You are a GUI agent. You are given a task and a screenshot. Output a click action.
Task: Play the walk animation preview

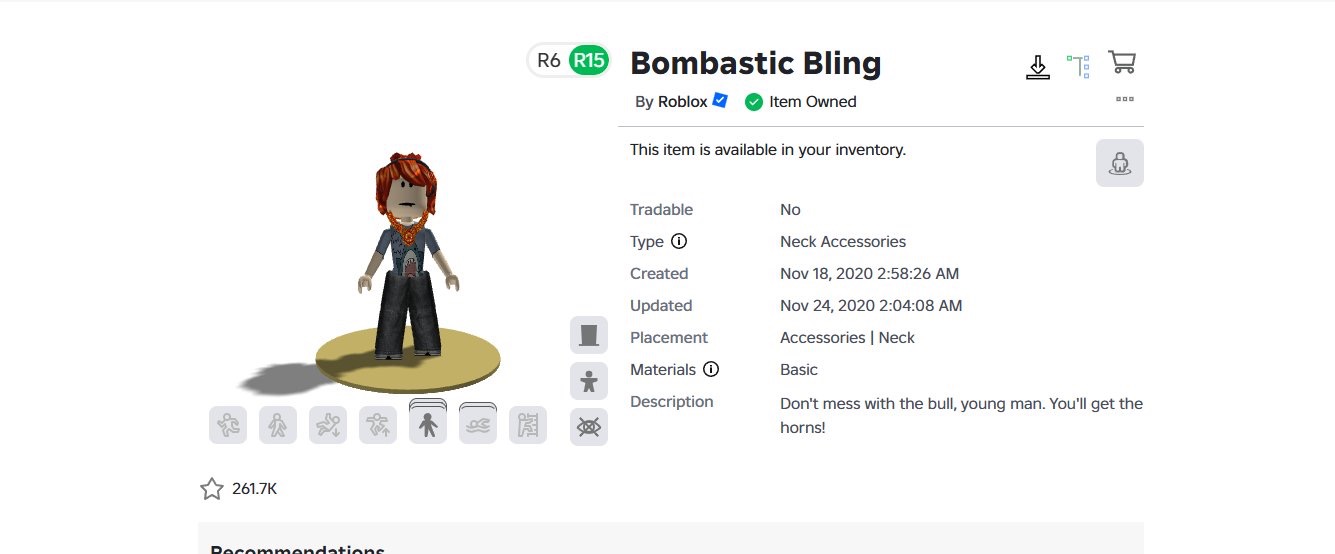click(278, 425)
